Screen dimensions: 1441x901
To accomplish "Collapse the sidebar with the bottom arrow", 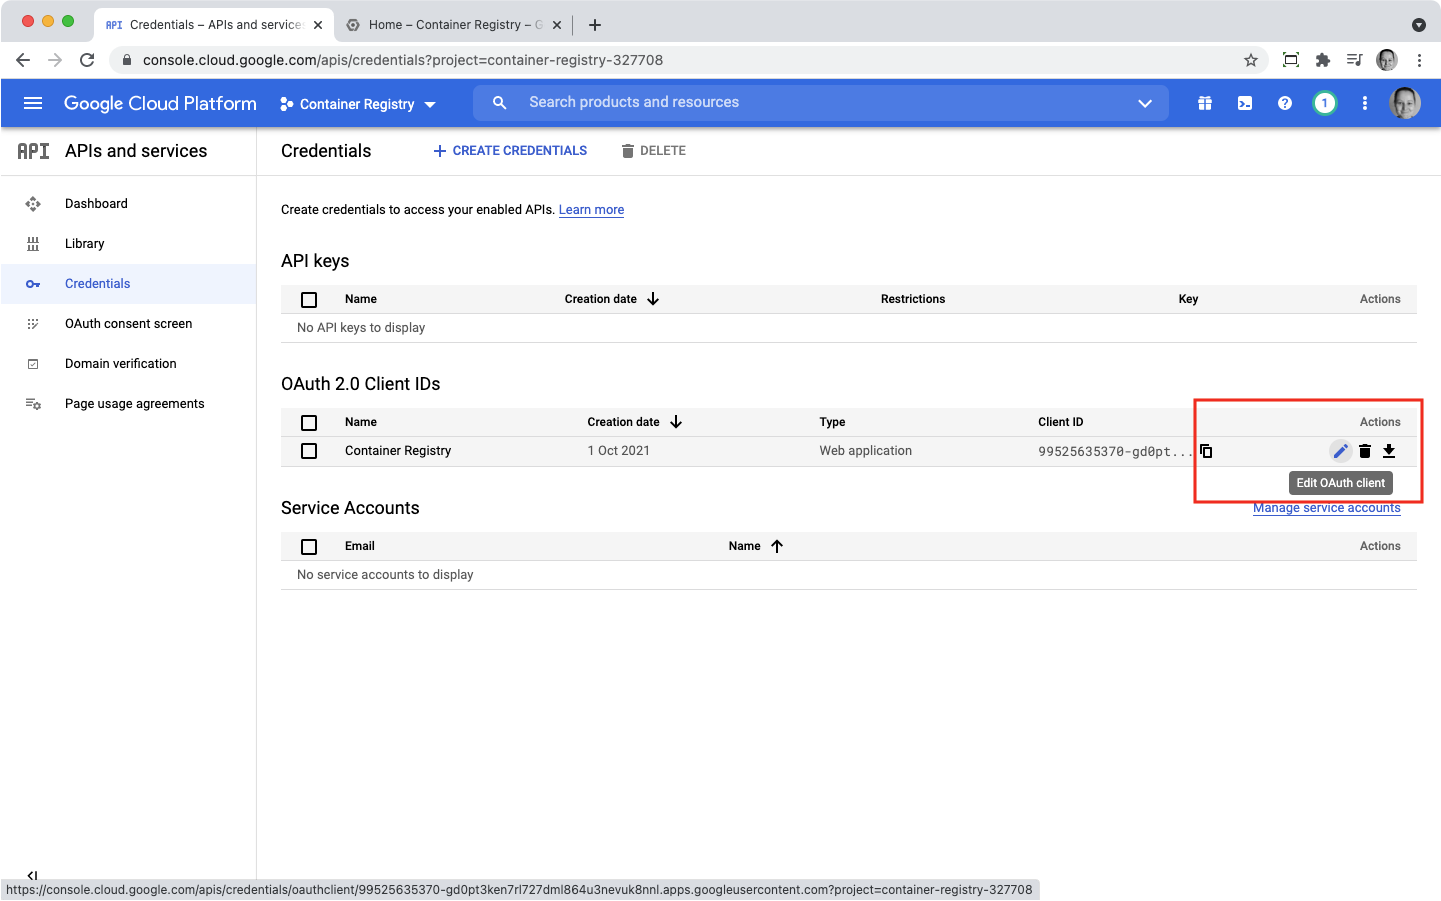I will (32, 876).
